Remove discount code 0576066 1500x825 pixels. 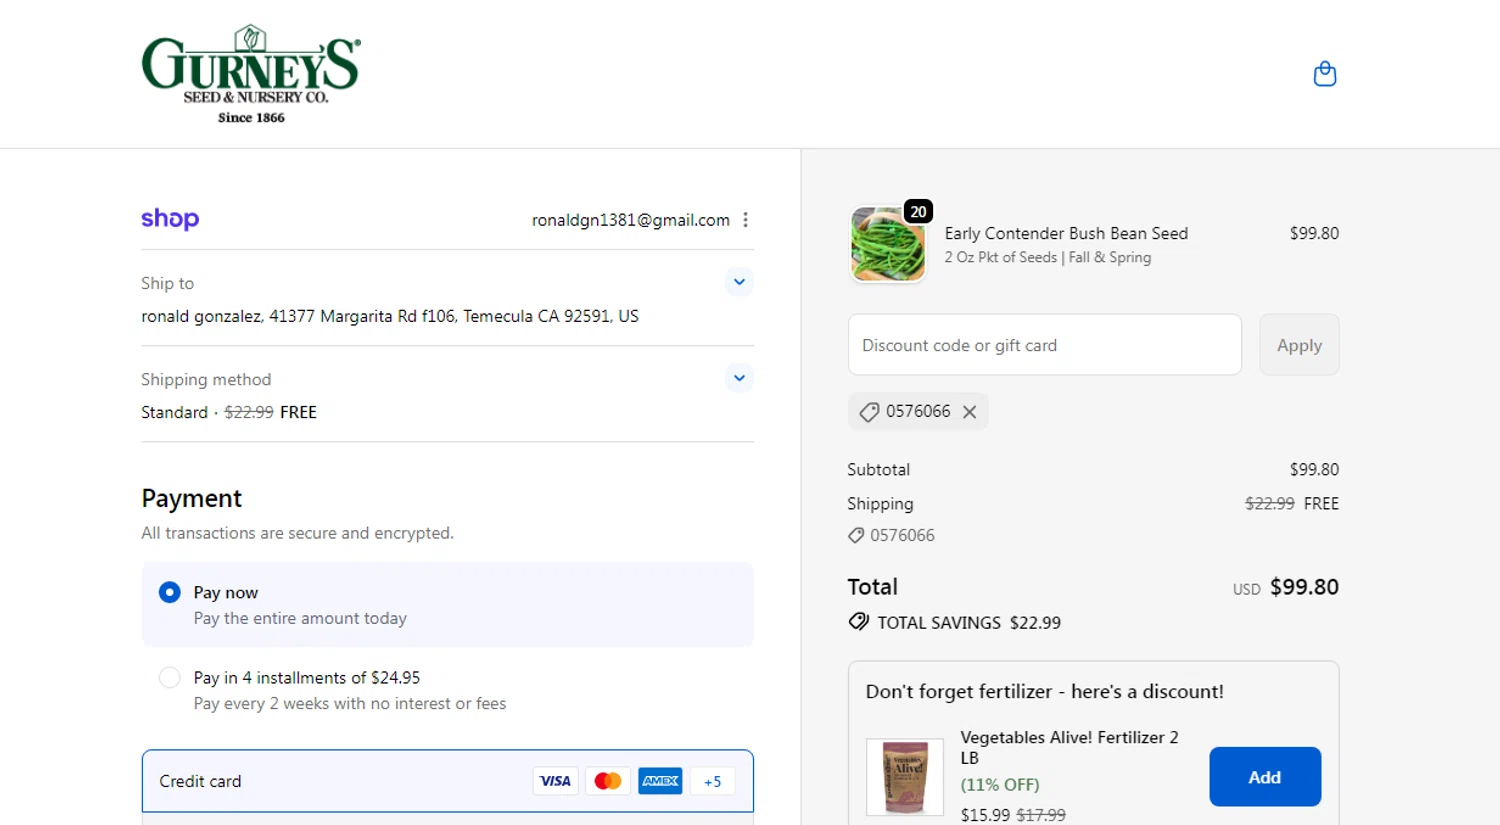tap(969, 412)
